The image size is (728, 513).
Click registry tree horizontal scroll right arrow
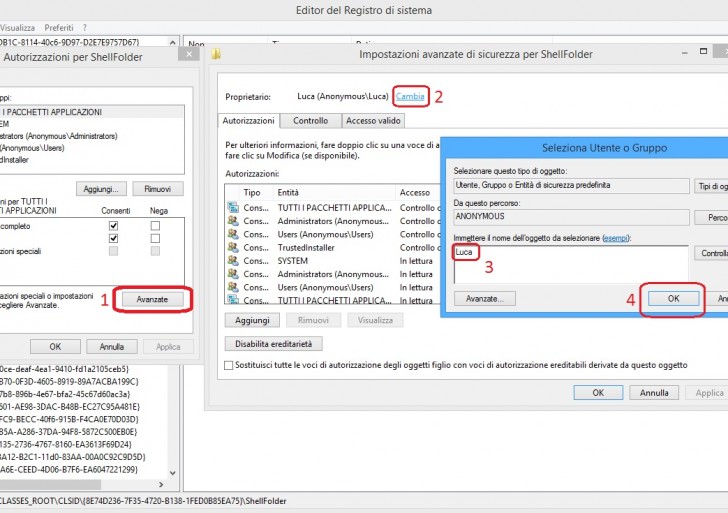(161, 484)
